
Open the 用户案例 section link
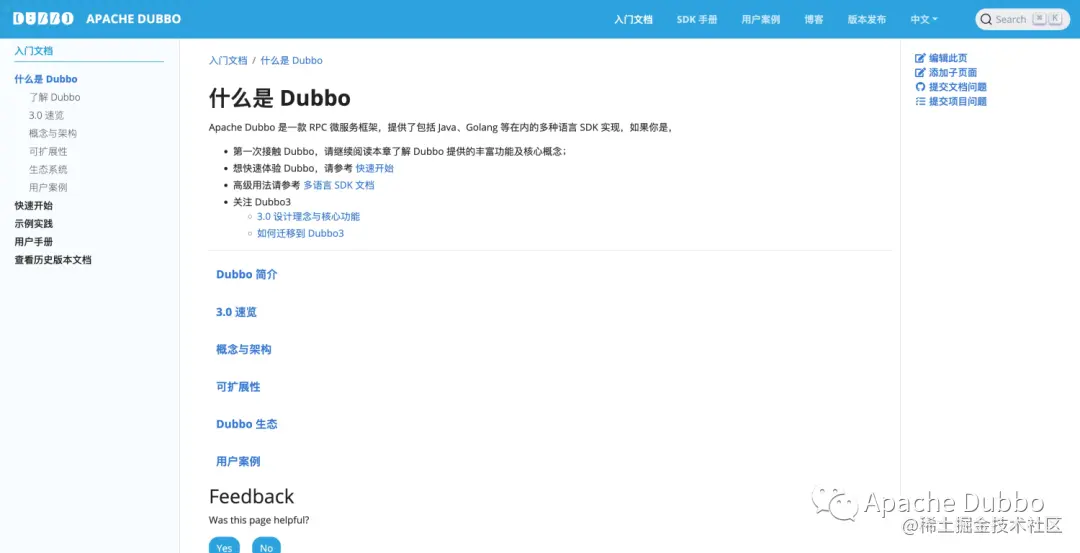[238, 461]
